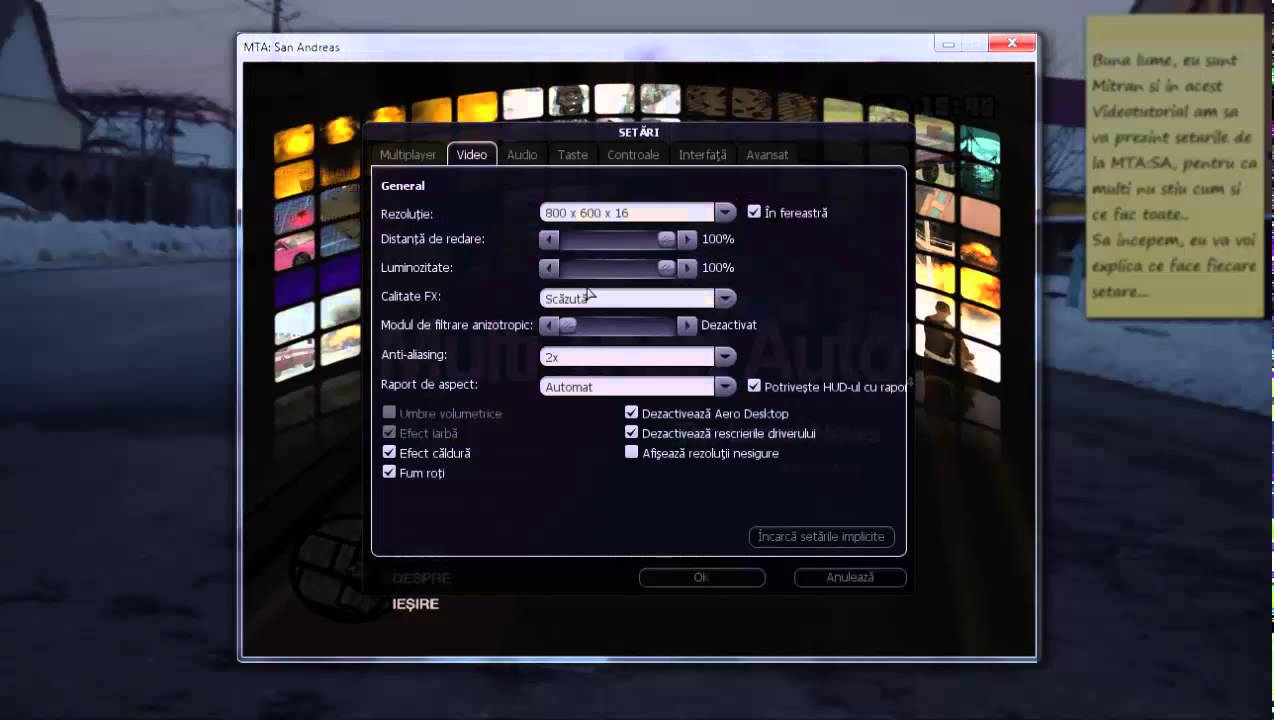This screenshot has height=720, width=1274.
Task: Raise anisotropic filtering with right arrow
Action: click(687, 325)
